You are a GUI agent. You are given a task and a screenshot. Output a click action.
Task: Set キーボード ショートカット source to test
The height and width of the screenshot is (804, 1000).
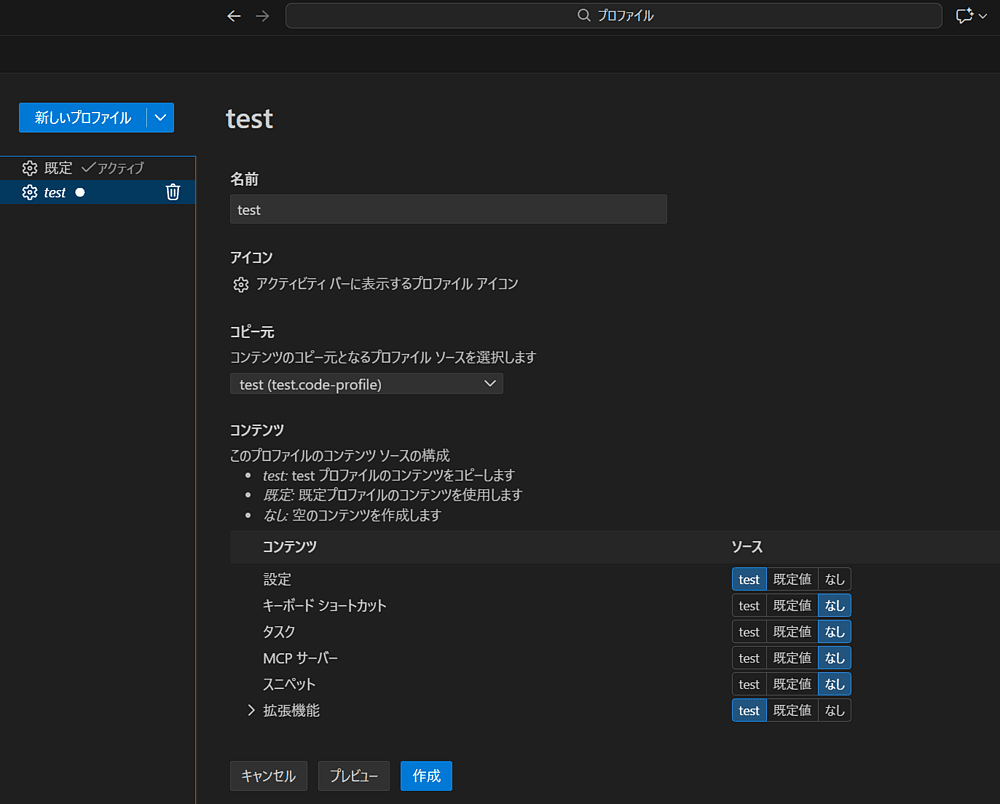[749, 605]
